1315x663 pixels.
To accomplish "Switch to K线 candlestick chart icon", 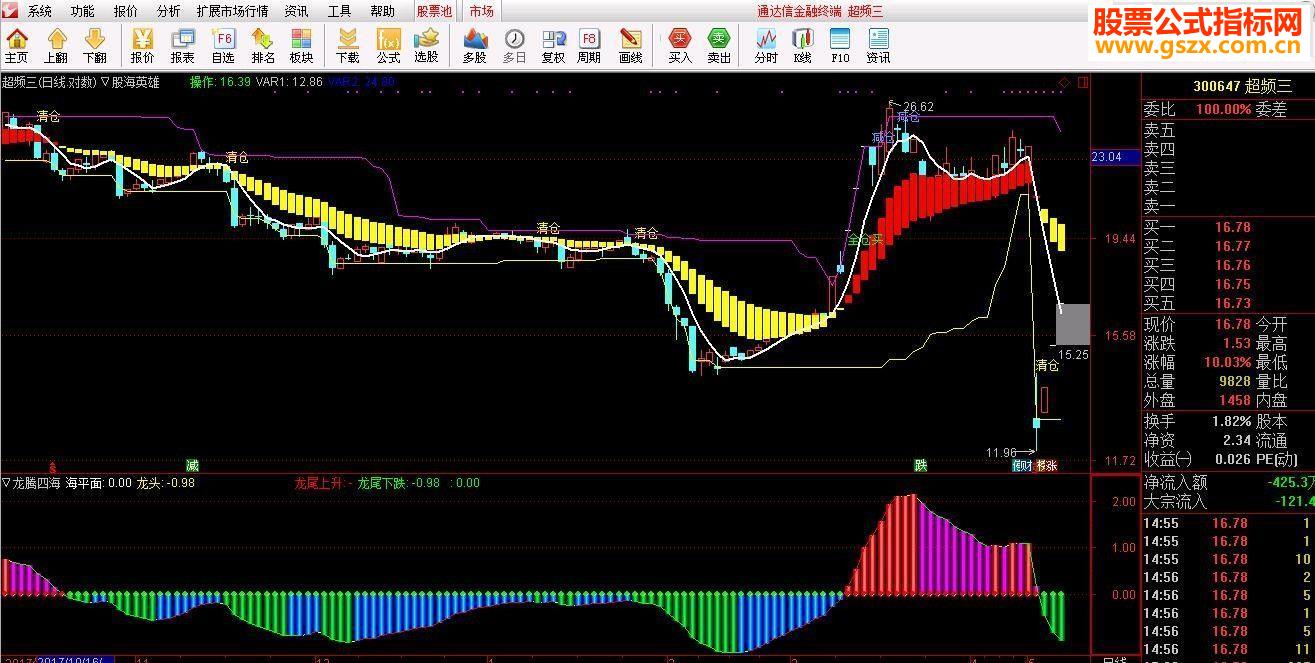I will click(802, 46).
